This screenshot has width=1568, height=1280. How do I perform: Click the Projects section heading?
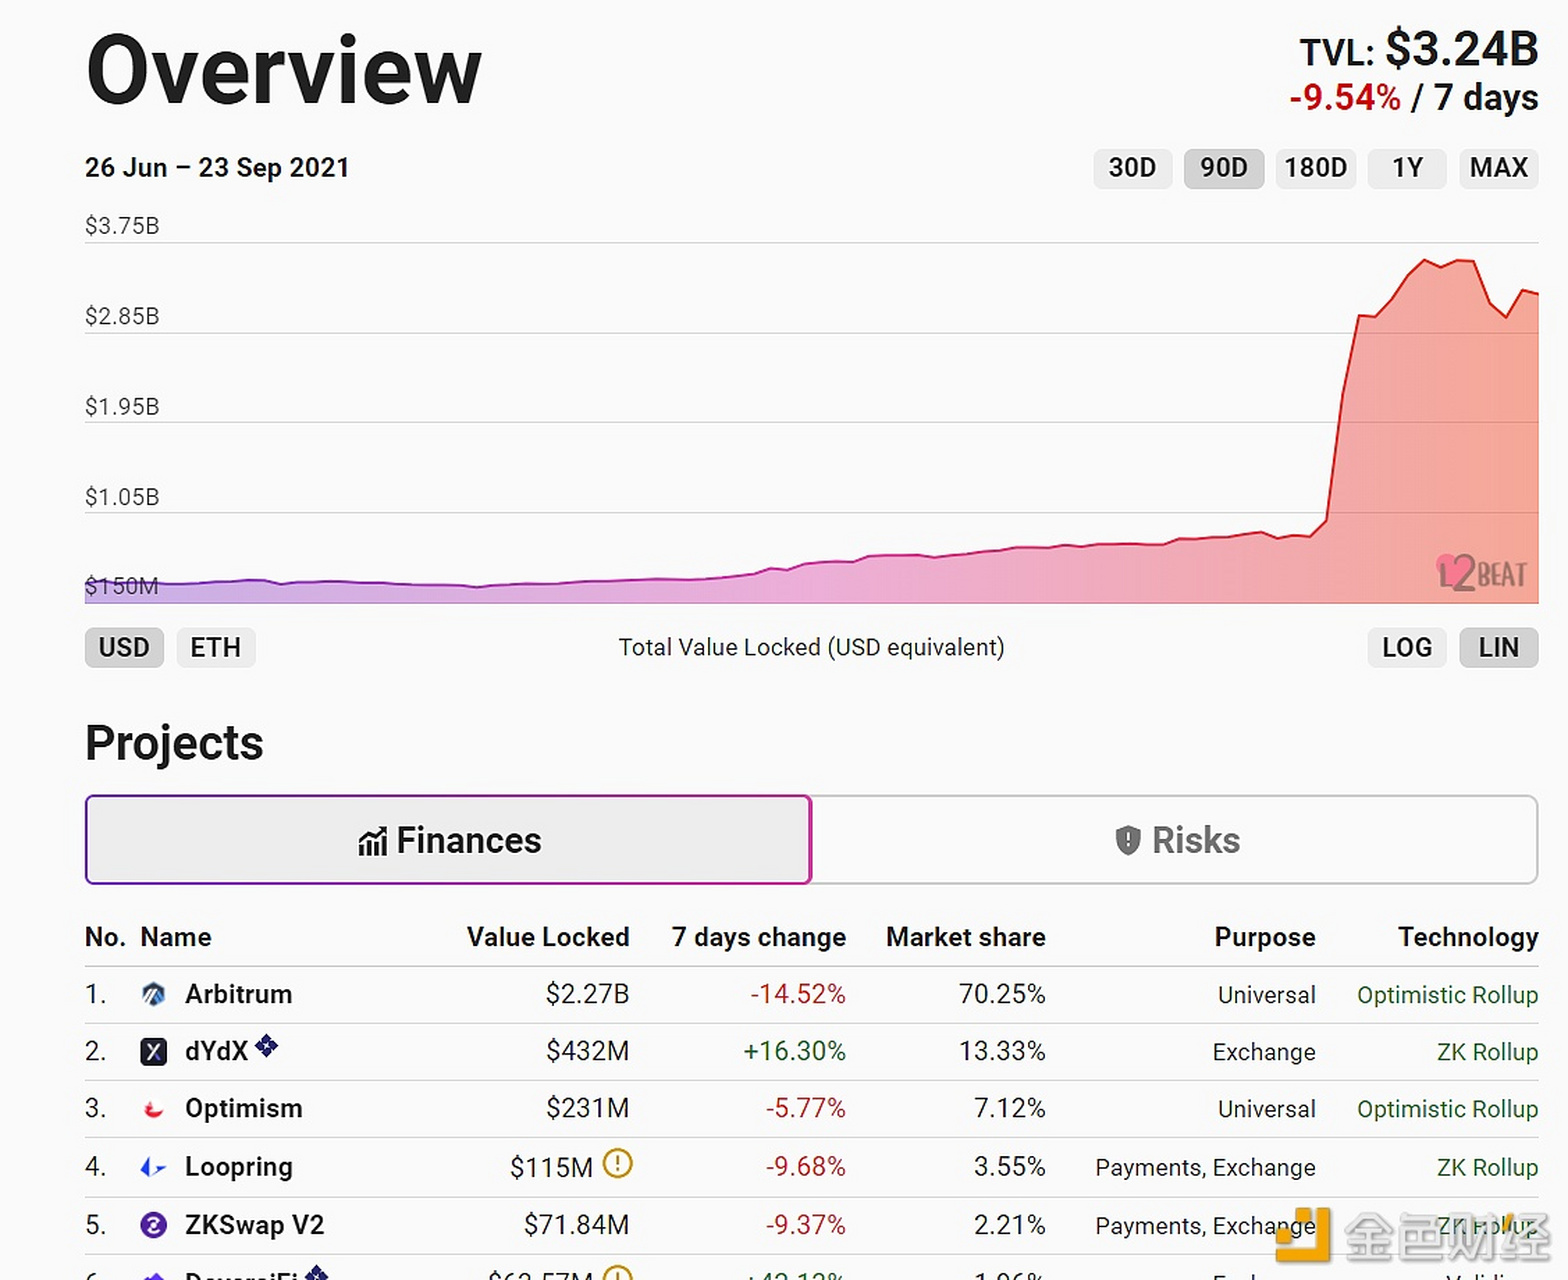point(174,743)
